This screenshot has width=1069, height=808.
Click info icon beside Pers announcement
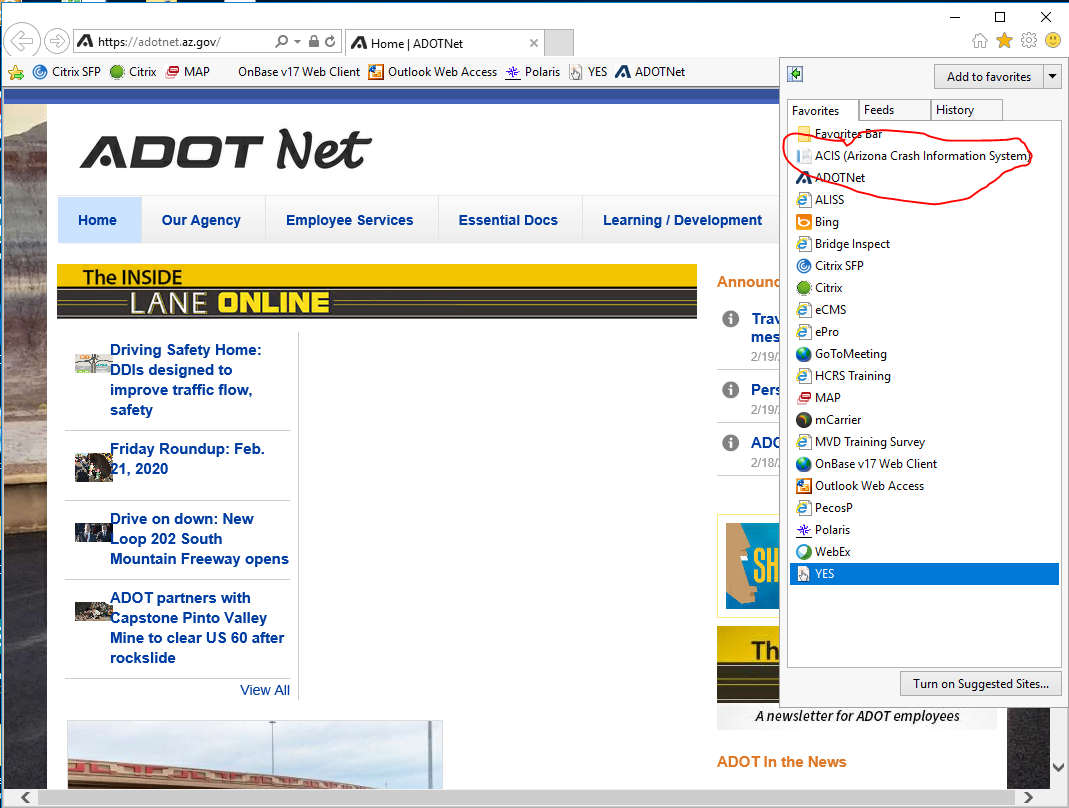click(x=731, y=389)
